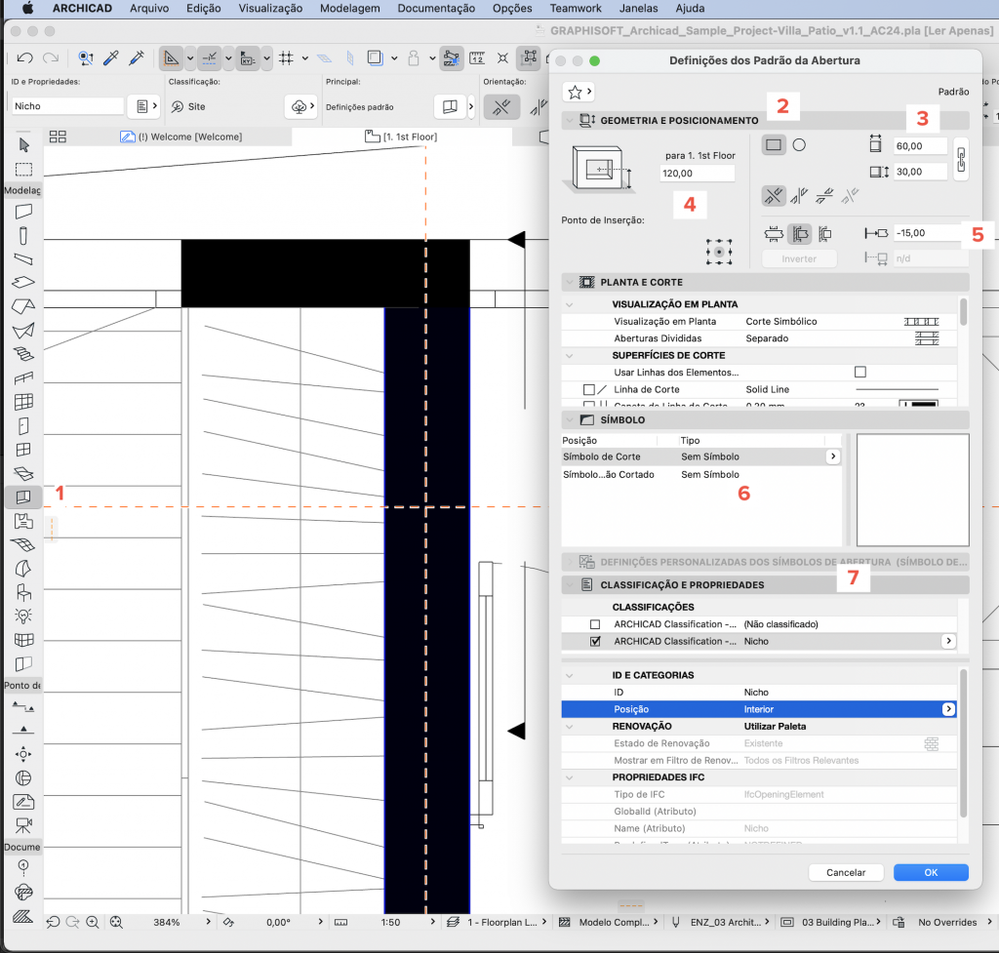Collapse the Geometria e Posicionamento section
The height and width of the screenshot is (953, 999).
point(569,120)
